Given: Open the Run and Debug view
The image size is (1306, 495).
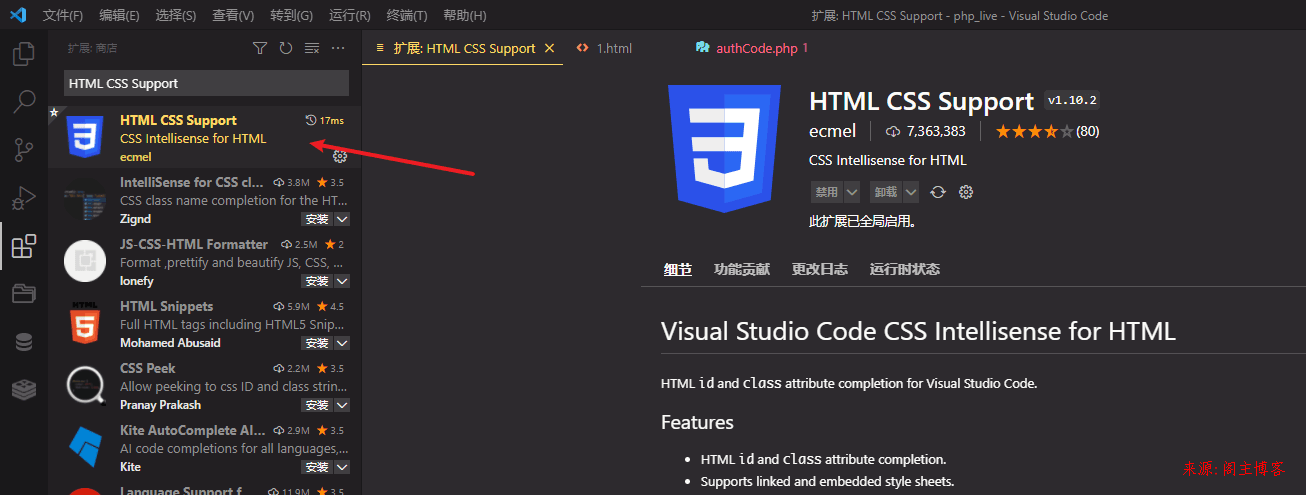Looking at the screenshot, I should pyautogui.click(x=24, y=198).
